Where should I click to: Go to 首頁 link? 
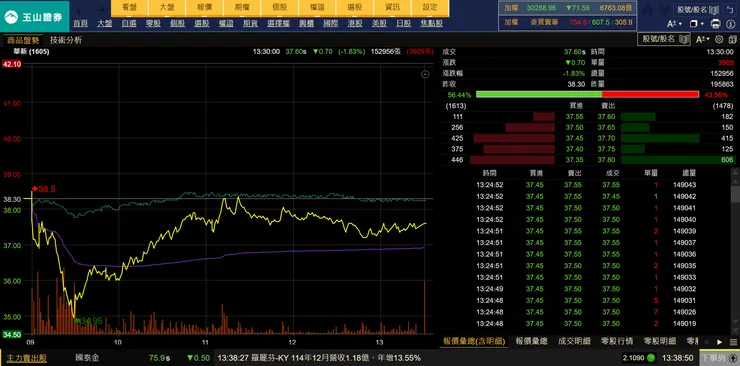click(80, 24)
